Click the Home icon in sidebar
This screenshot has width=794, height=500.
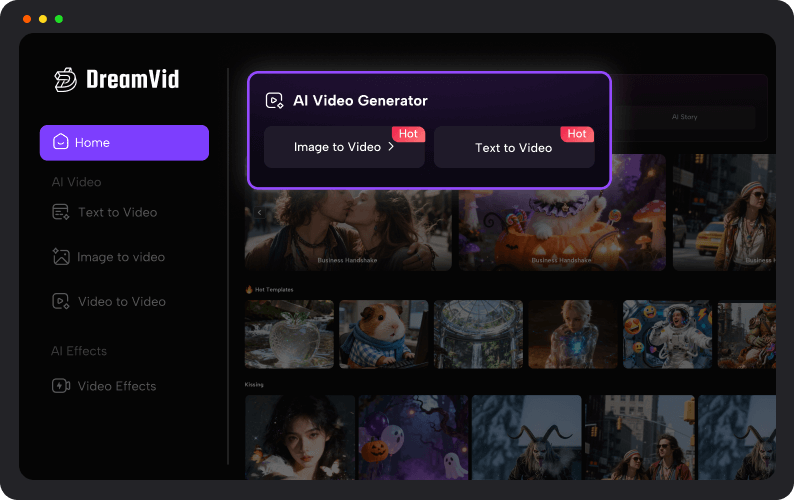(61, 142)
